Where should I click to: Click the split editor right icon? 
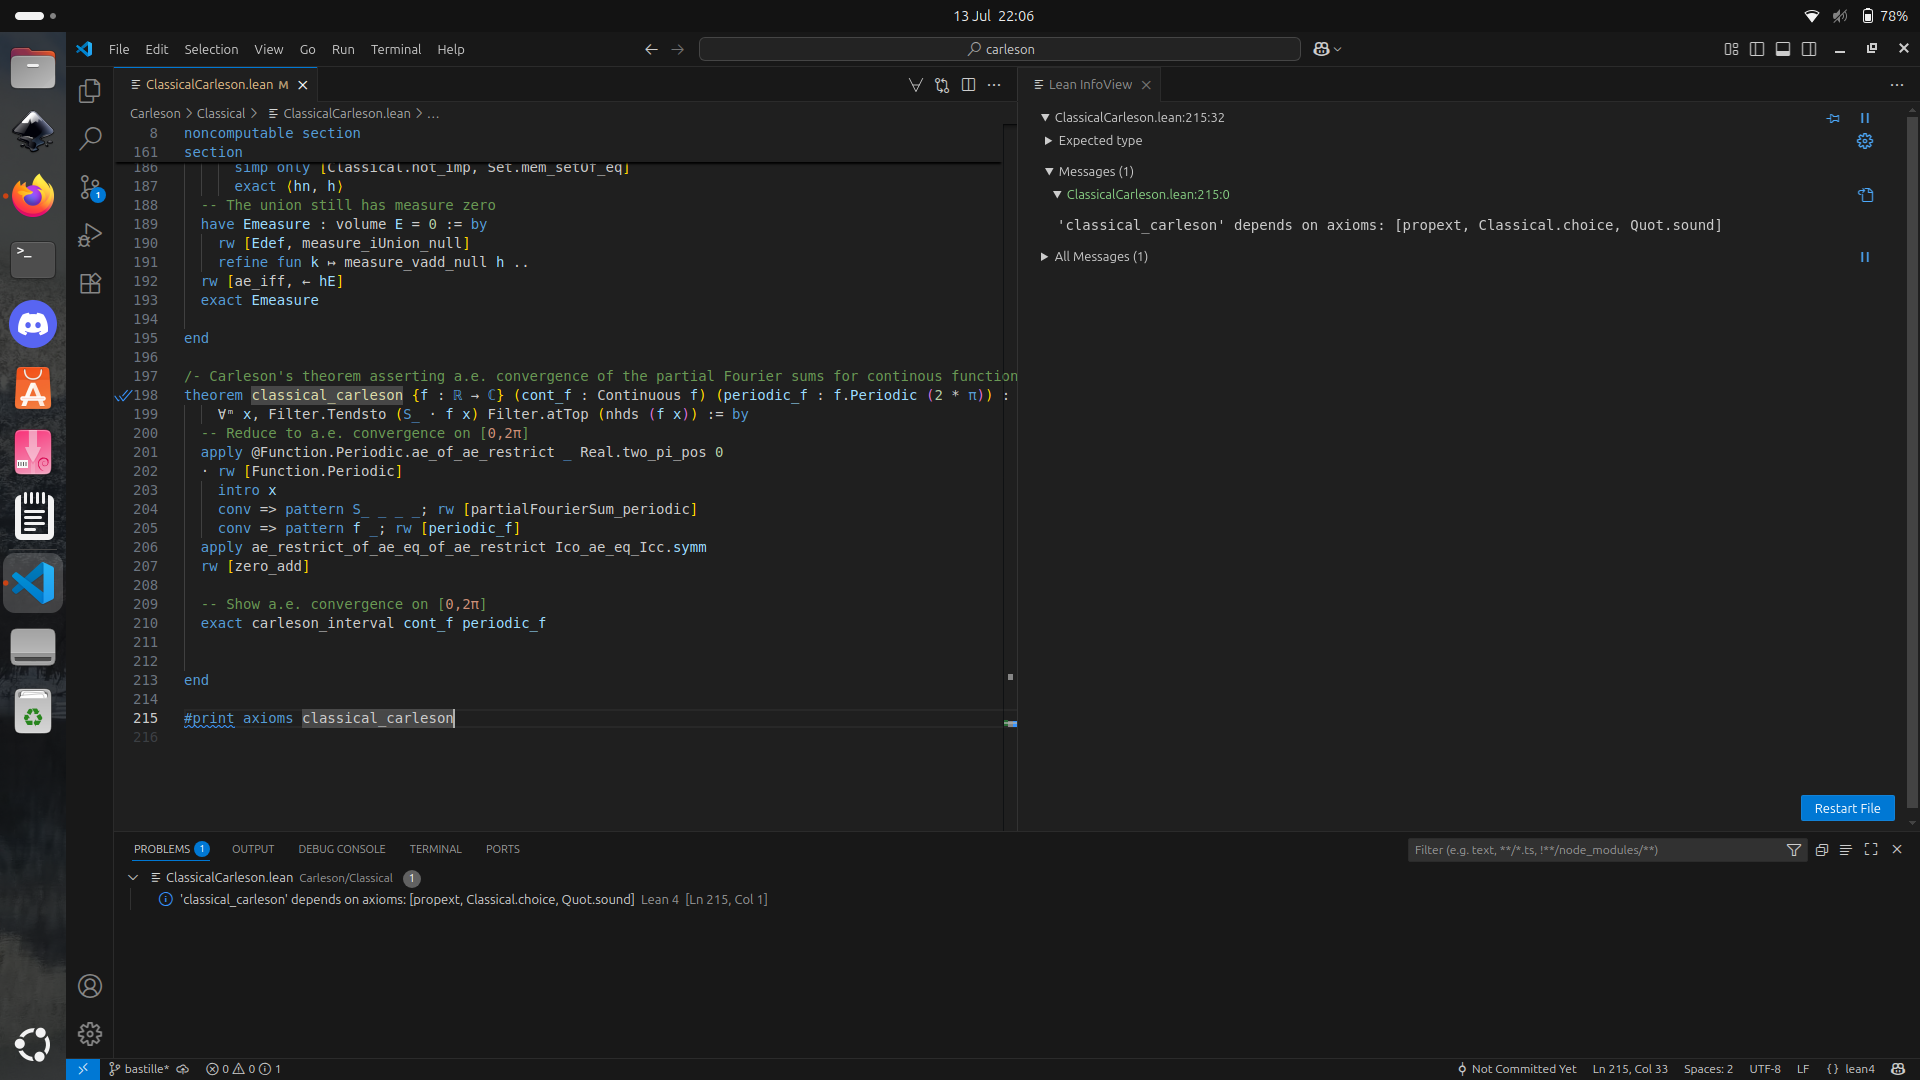pyautogui.click(x=968, y=85)
